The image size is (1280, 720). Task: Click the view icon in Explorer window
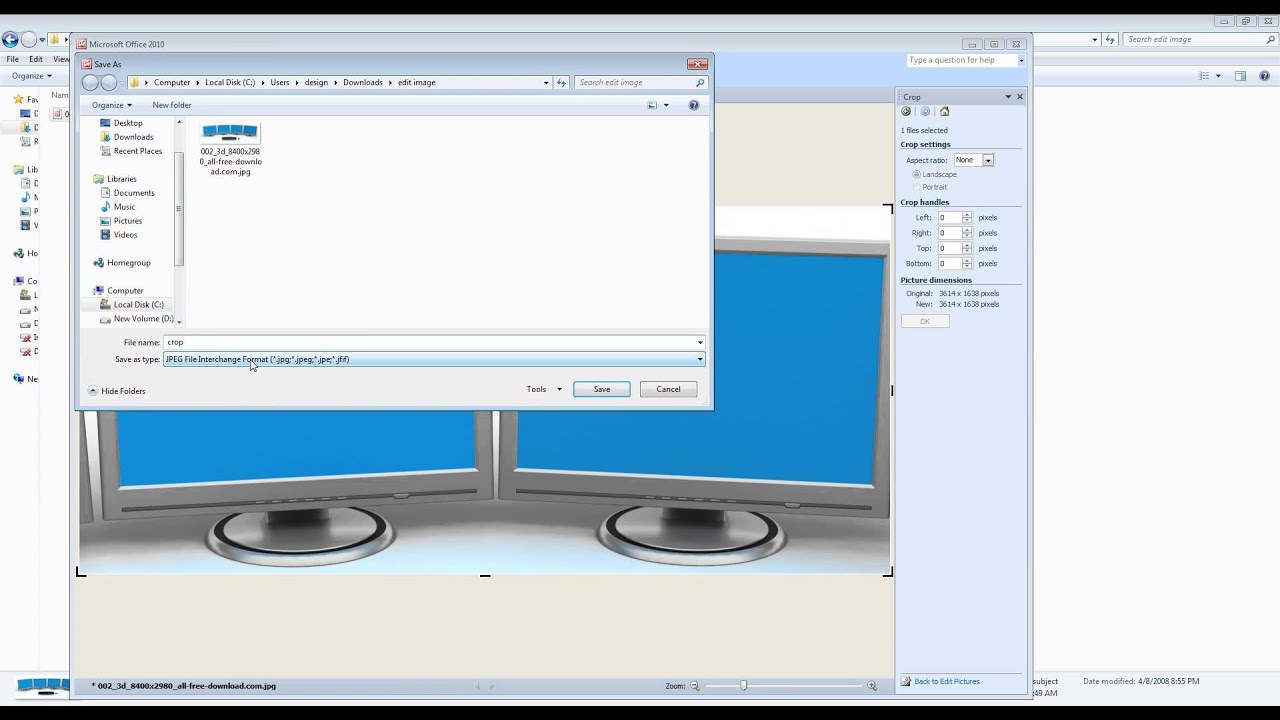[x=1204, y=76]
